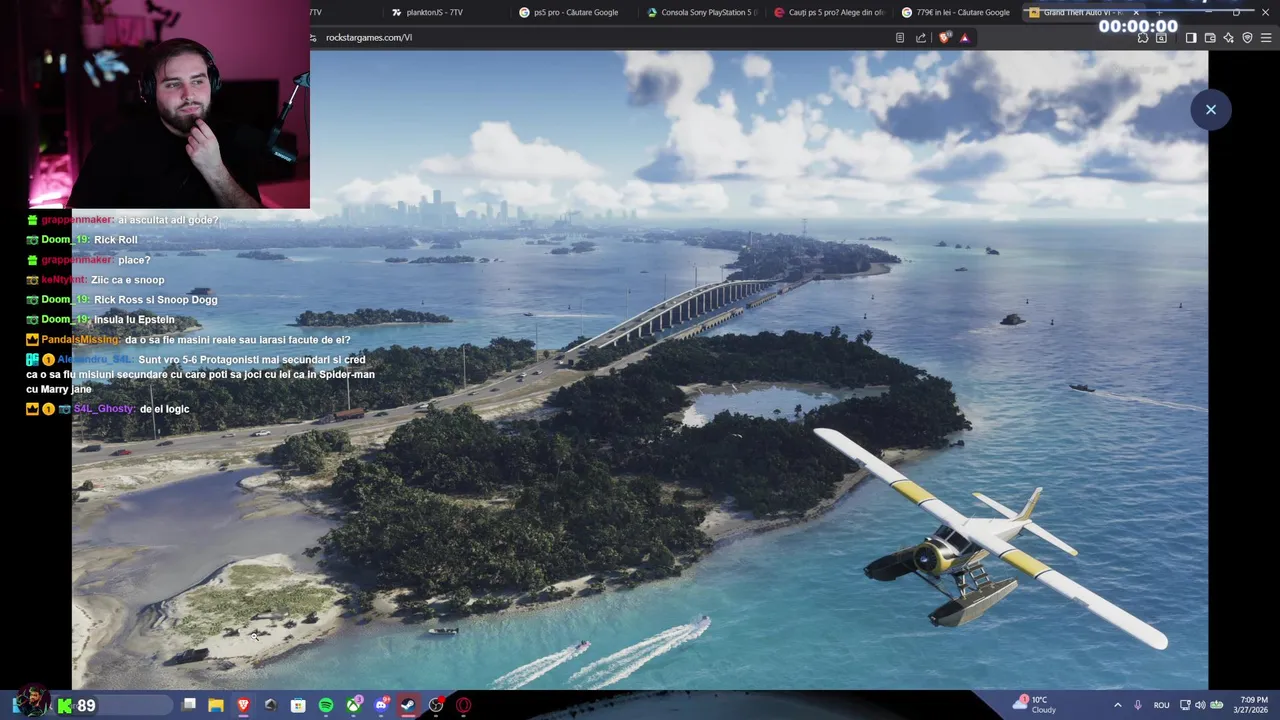Click chat message 'Insula lu Epstein'
1280x720 pixels.
(134, 320)
